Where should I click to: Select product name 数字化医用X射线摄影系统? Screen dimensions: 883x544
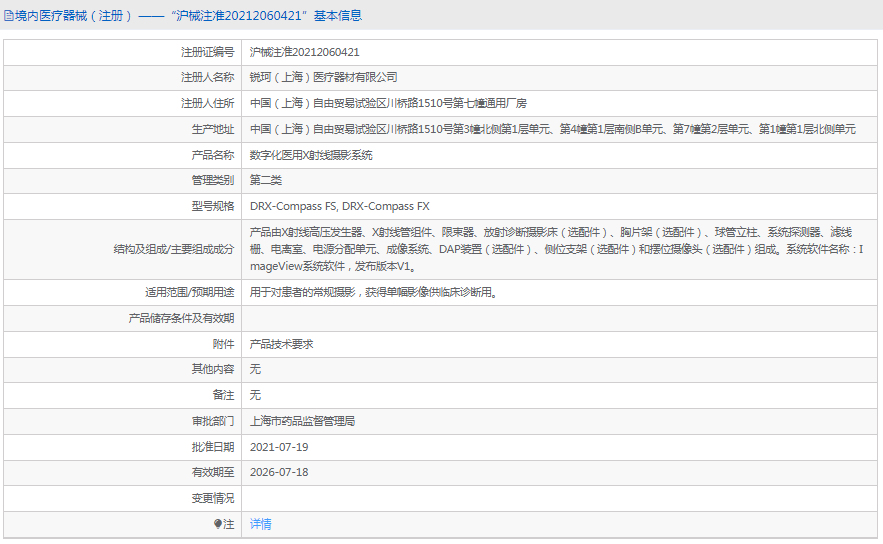click(311, 155)
